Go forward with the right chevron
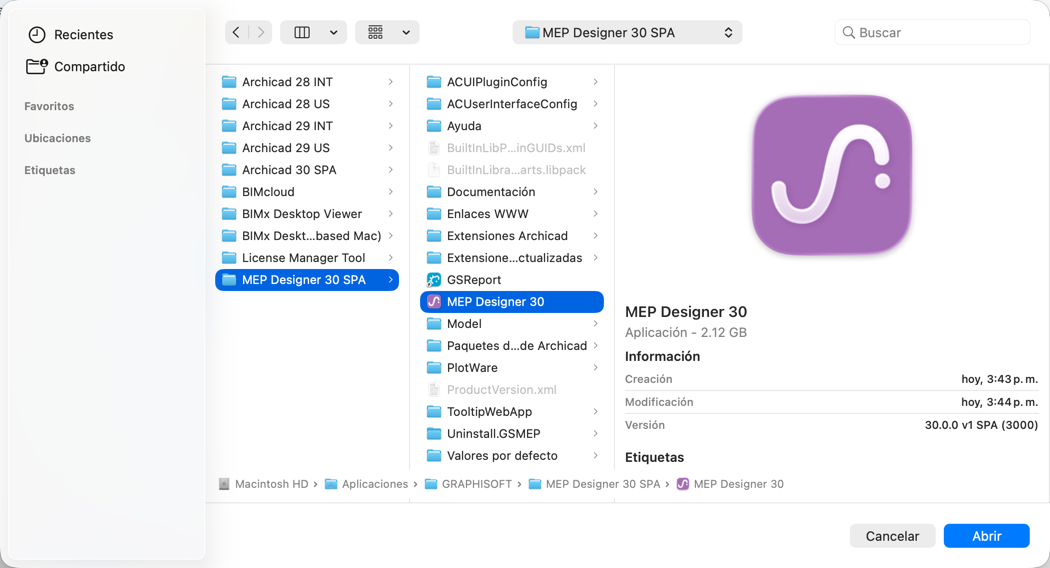Viewport: 1050px width, 568px height. click(x=260, y=32)
